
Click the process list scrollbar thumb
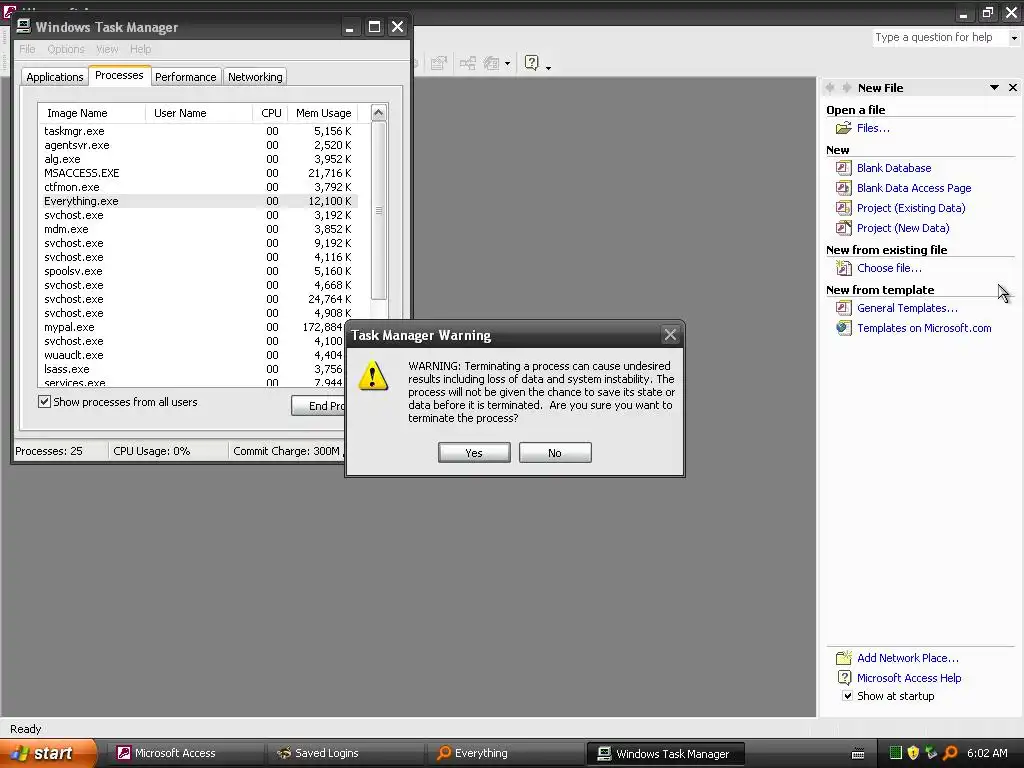tap(379, 210)
